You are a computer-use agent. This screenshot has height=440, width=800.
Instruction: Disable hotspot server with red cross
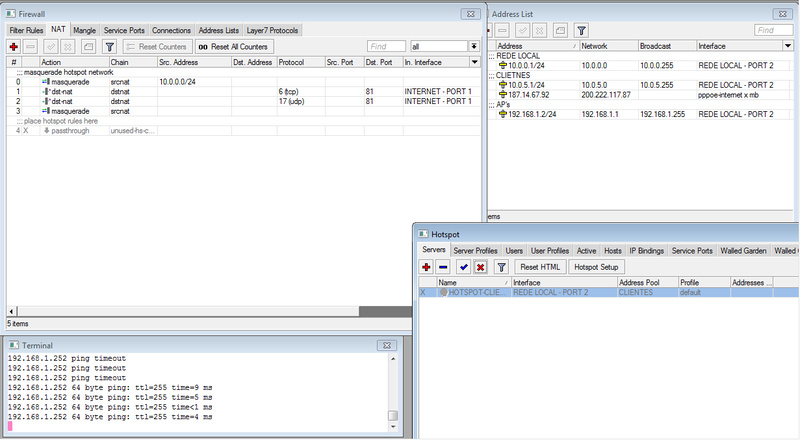pos(480,267)
